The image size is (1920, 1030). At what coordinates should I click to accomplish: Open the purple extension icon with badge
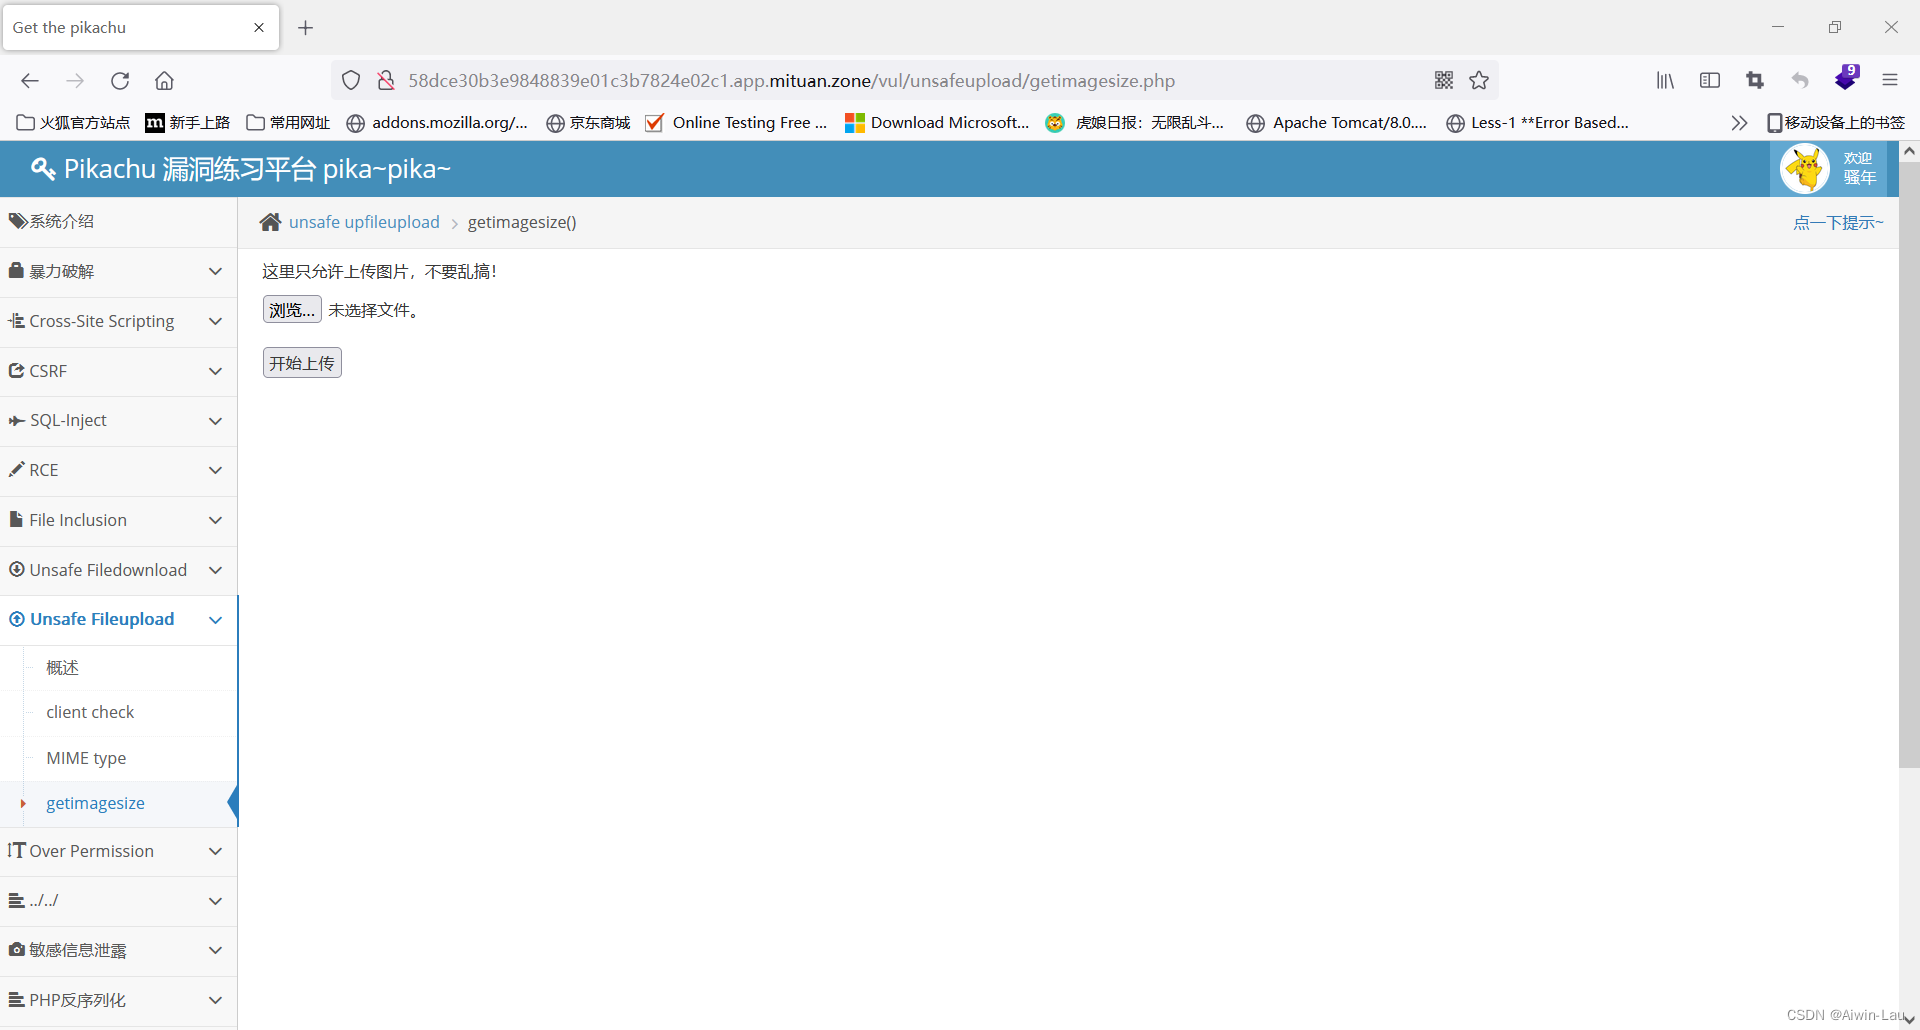tap(1846, 78)
